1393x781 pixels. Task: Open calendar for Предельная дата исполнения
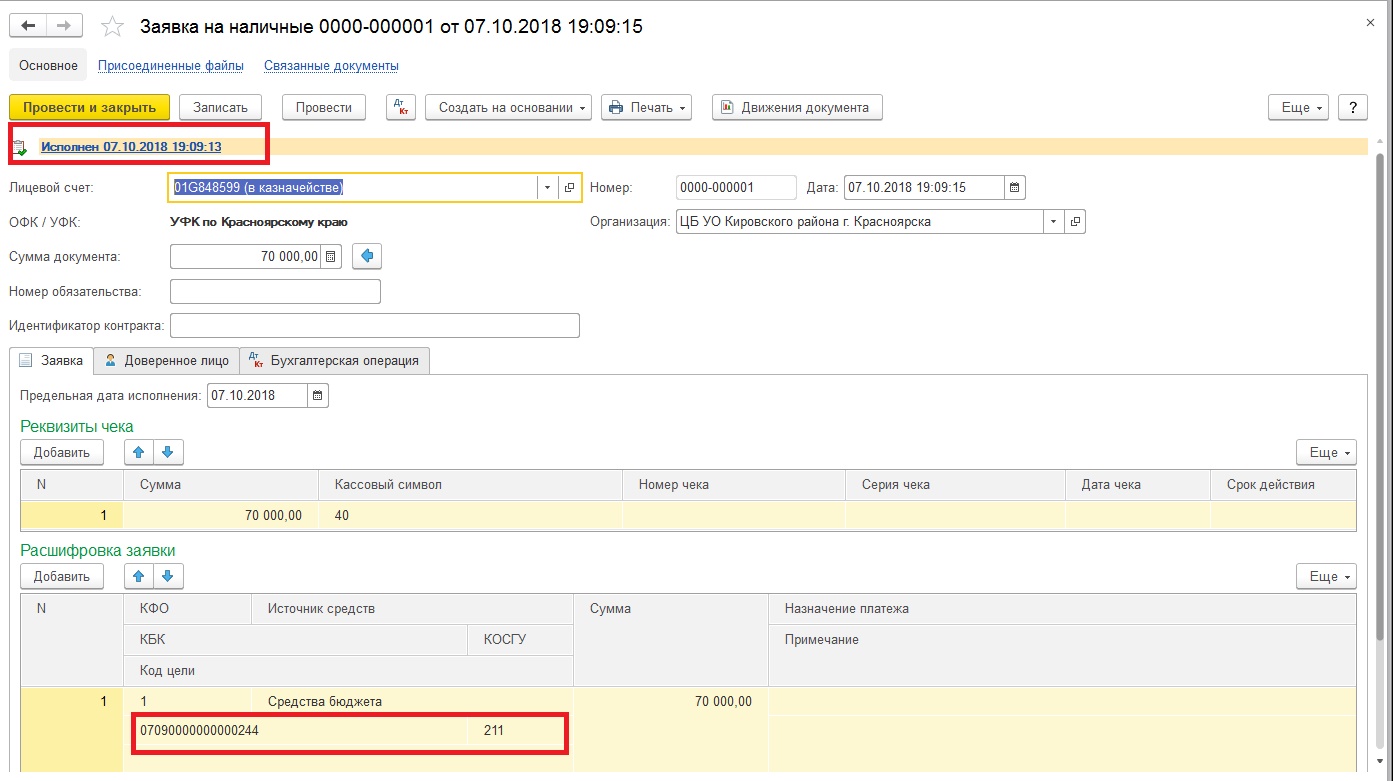tap(317, 396)
